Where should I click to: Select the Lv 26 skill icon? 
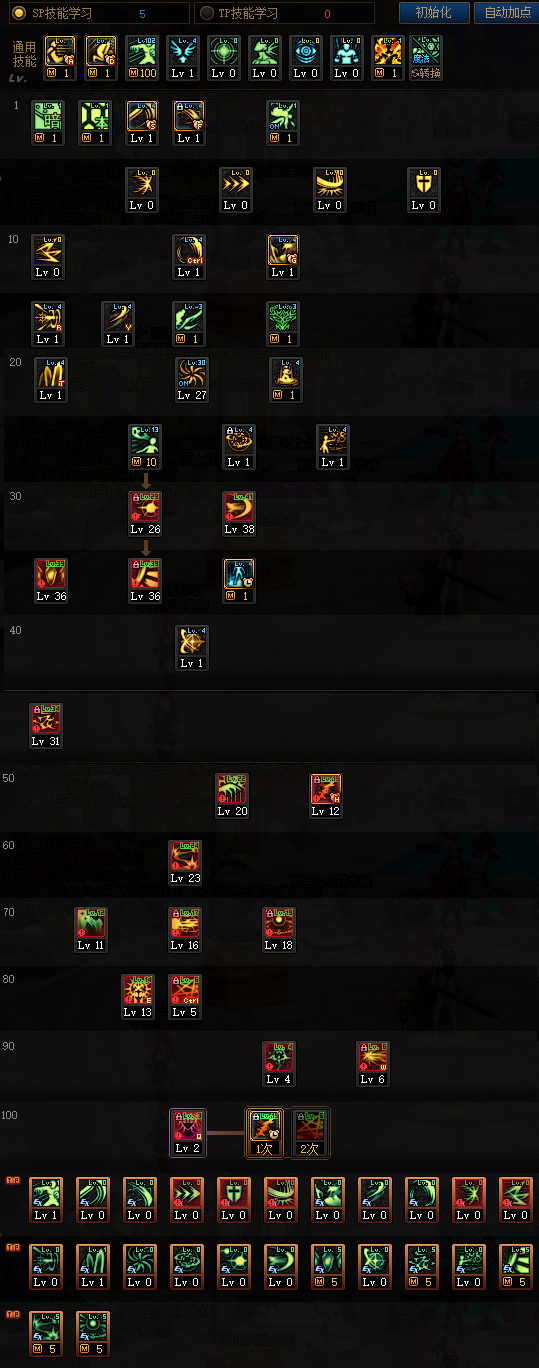coord(144,514)
